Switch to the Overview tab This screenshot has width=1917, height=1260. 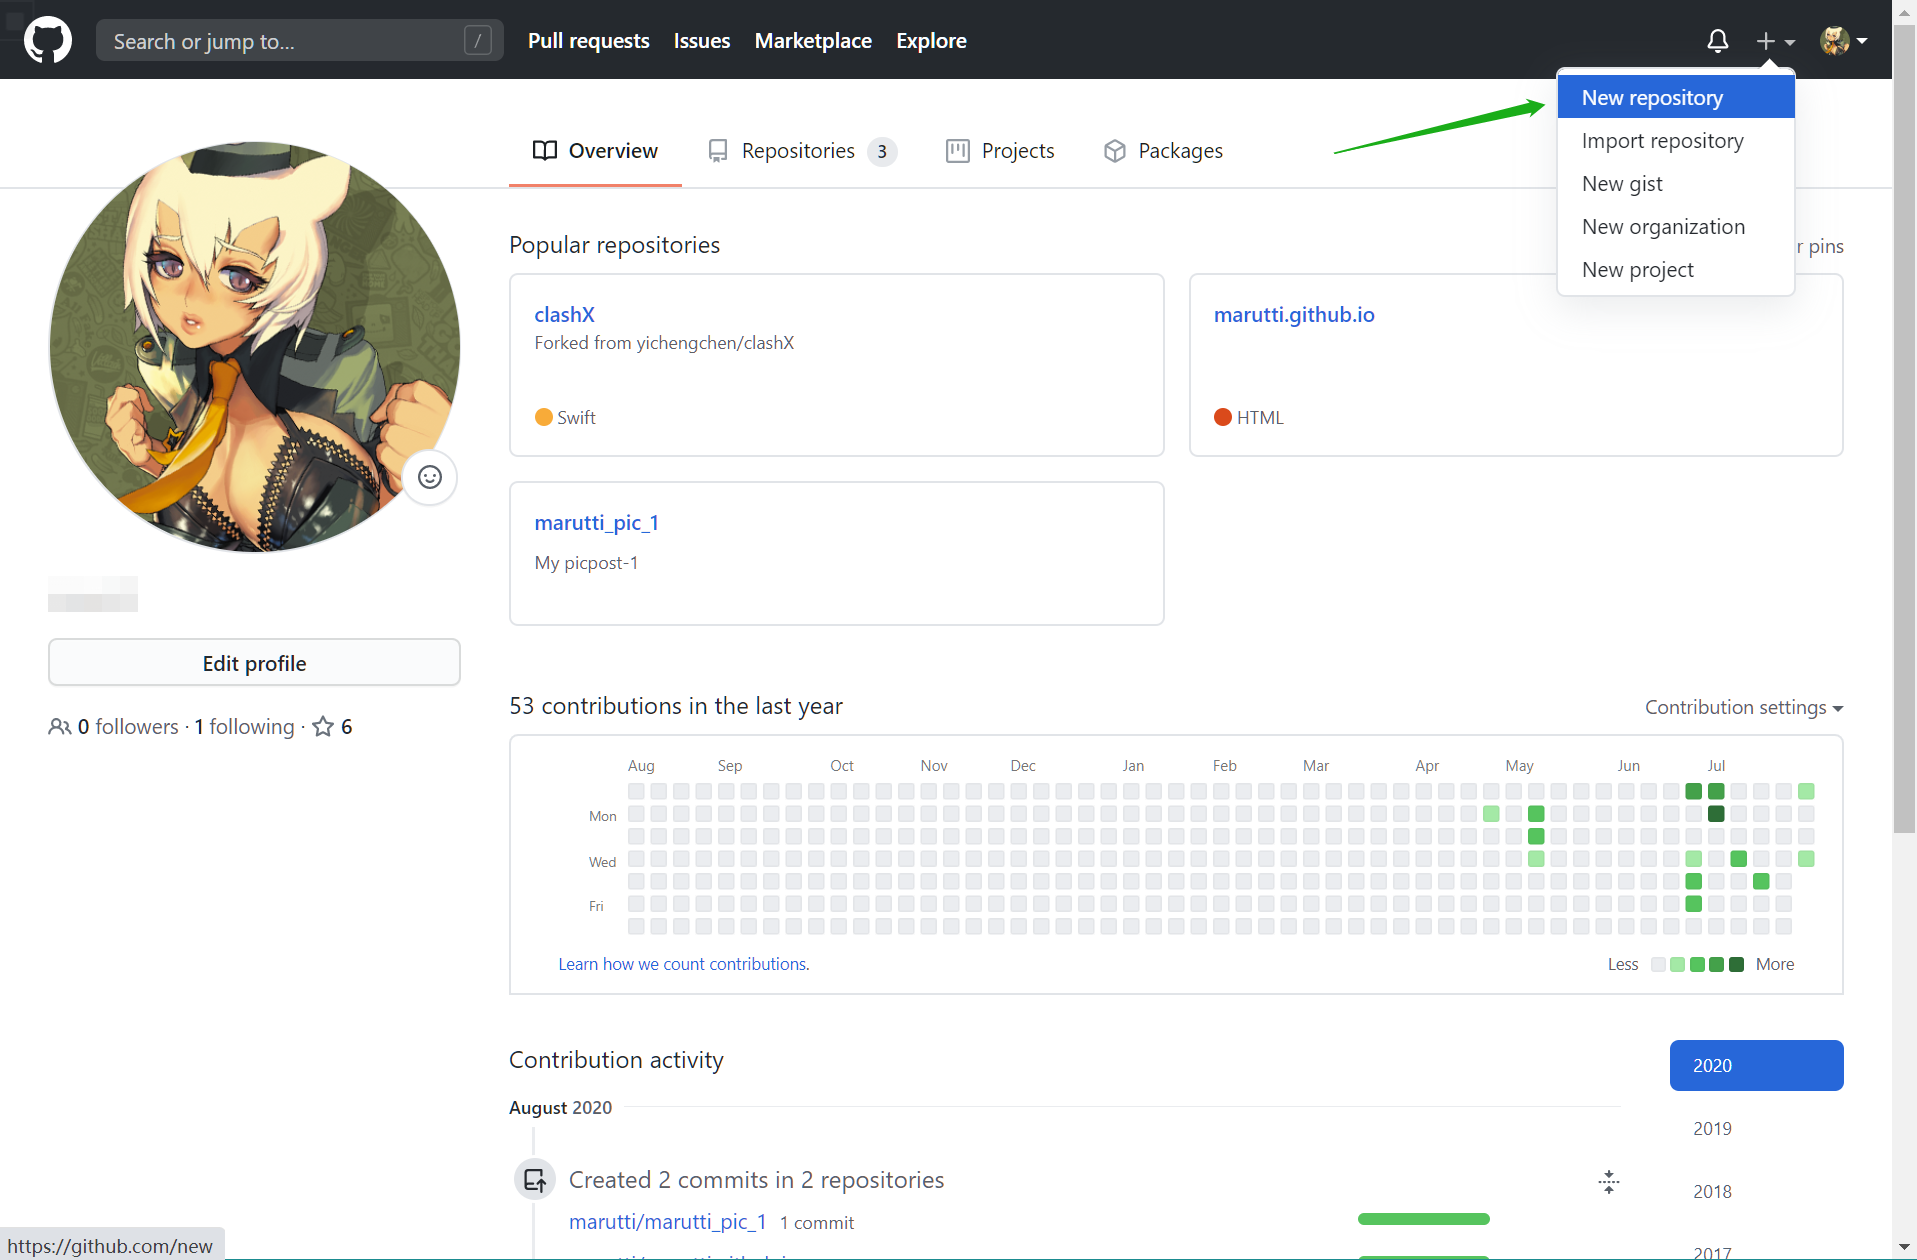(595, 151)
